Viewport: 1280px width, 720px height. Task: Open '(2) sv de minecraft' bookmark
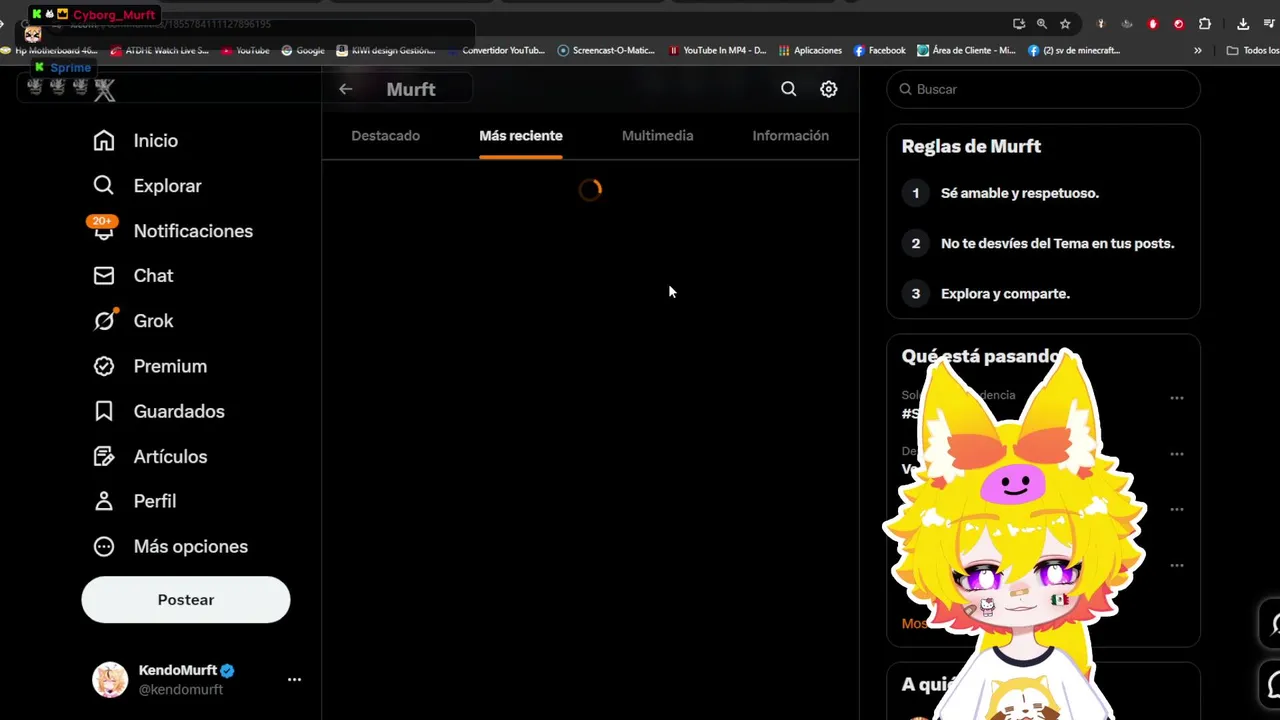point(1074,50)
